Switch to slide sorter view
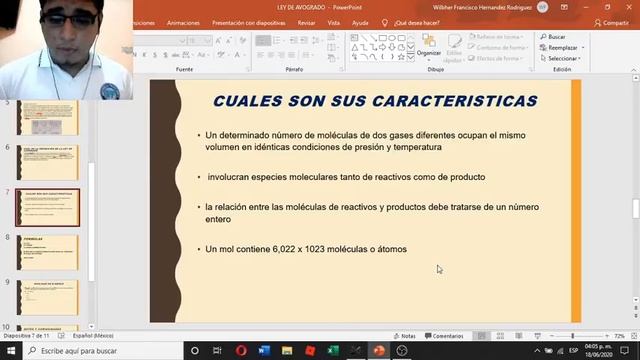Image resolution: width=640 pixels, height=360 pixels. click(x=500, y=336)
